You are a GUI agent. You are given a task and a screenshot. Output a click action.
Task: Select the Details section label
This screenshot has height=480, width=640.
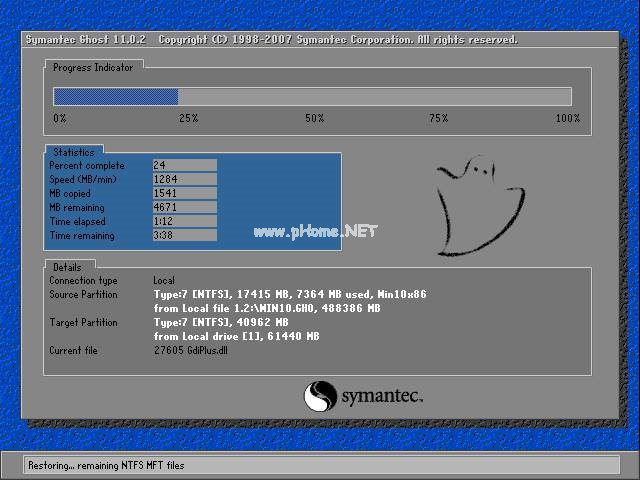[67, 268]
